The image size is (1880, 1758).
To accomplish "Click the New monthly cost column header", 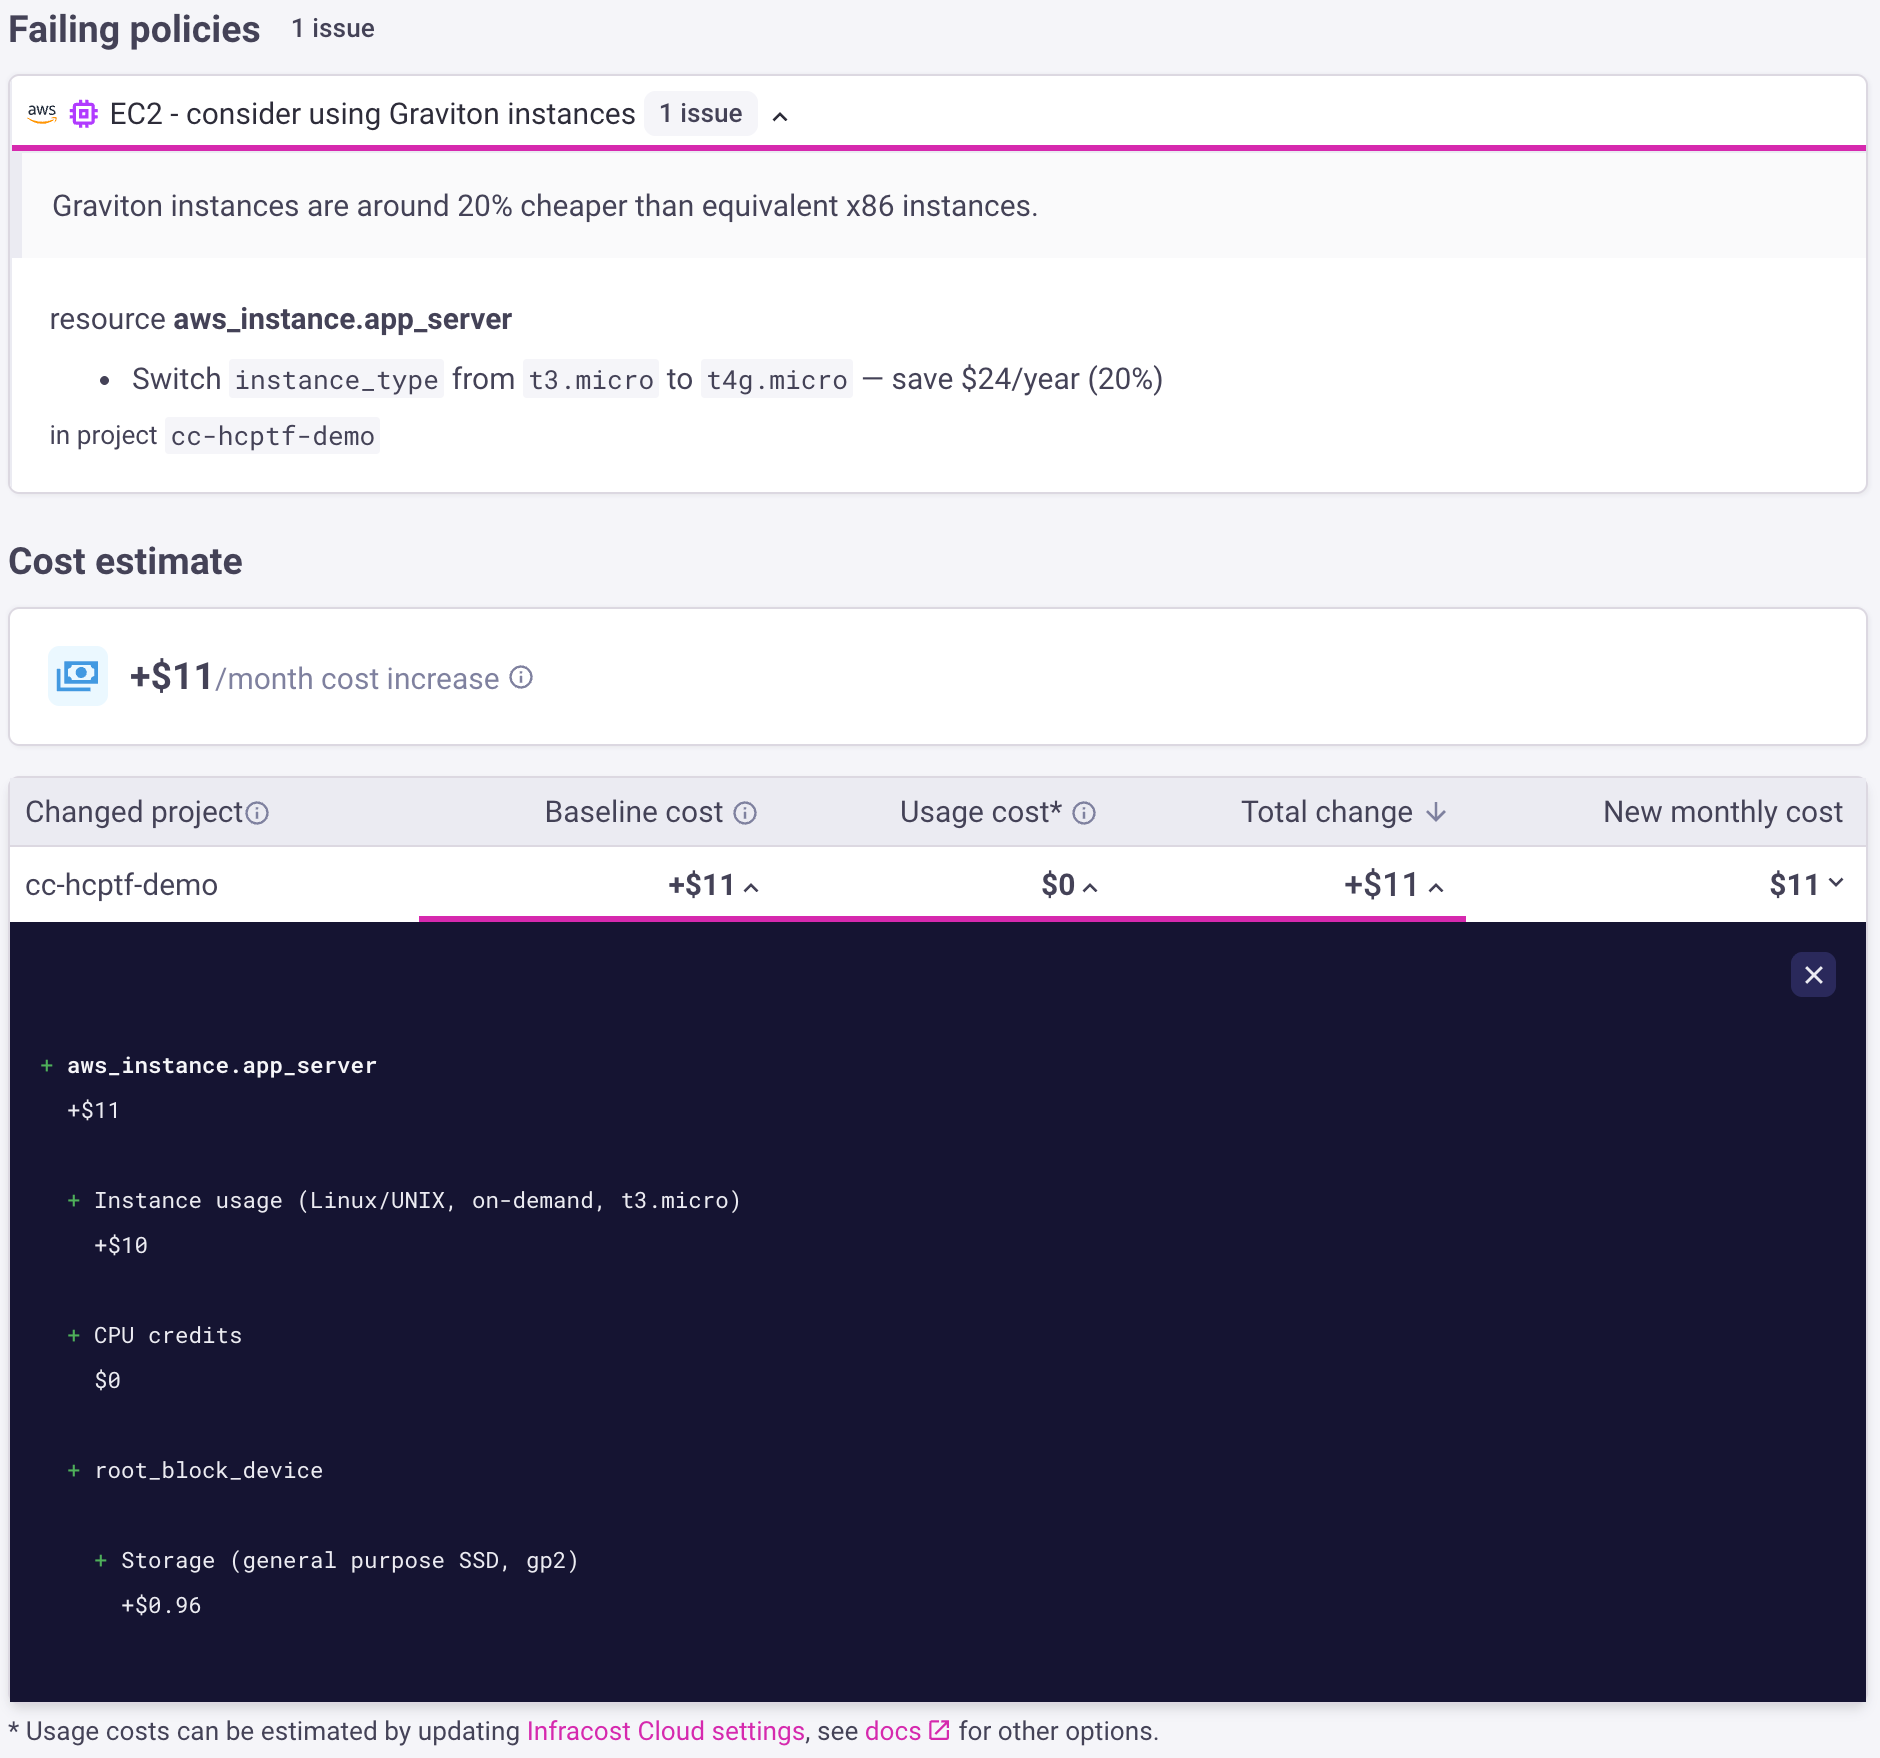I will [1722, 812].
